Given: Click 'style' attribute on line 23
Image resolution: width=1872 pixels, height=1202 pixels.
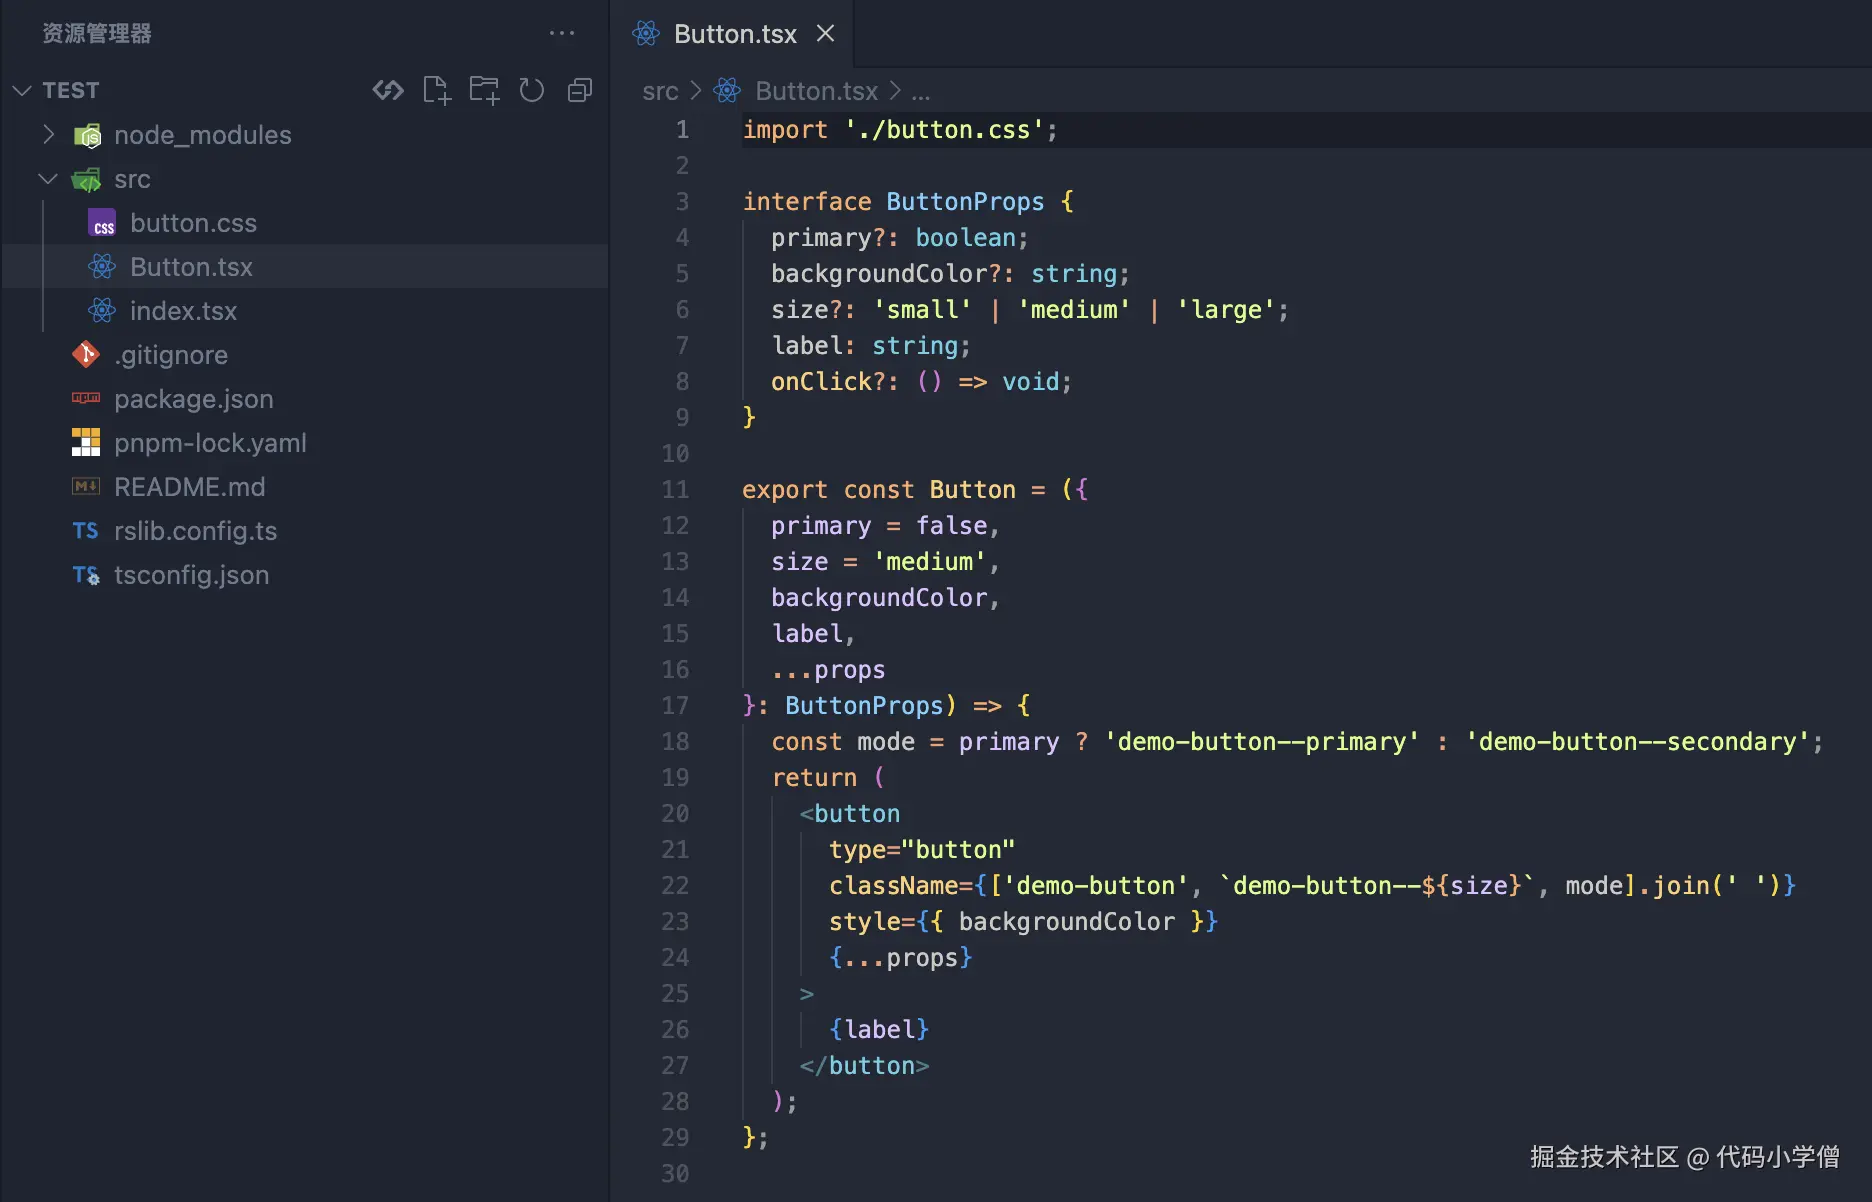Looking at the screenshot, I should point(865,922).
